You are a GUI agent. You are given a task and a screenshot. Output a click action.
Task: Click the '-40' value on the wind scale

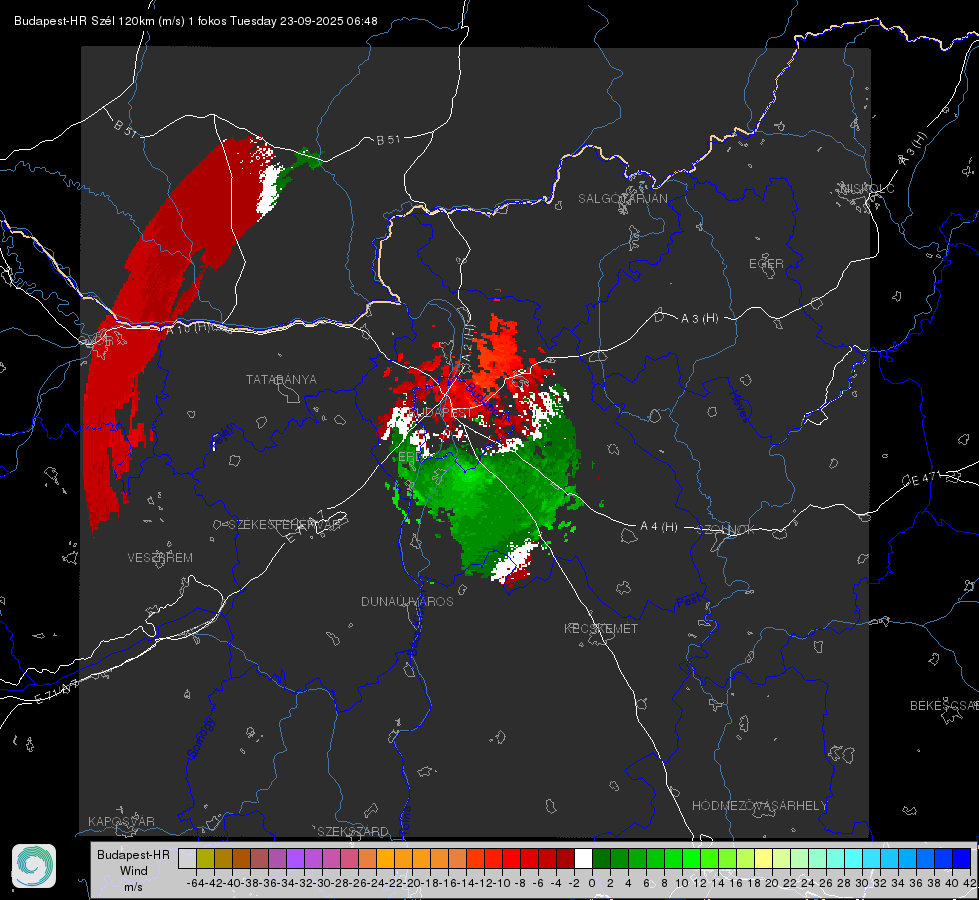coord(232,883)
